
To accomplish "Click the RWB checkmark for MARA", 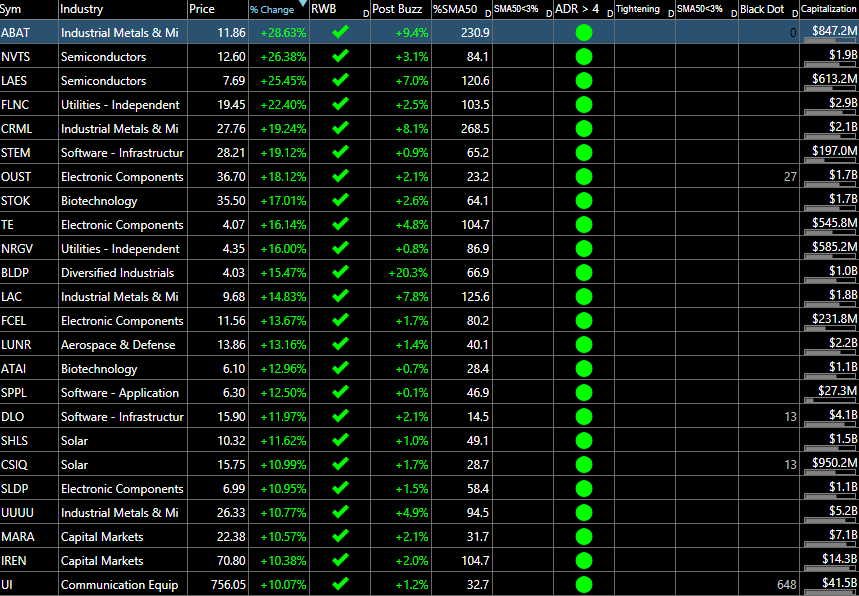I will 340,536.
